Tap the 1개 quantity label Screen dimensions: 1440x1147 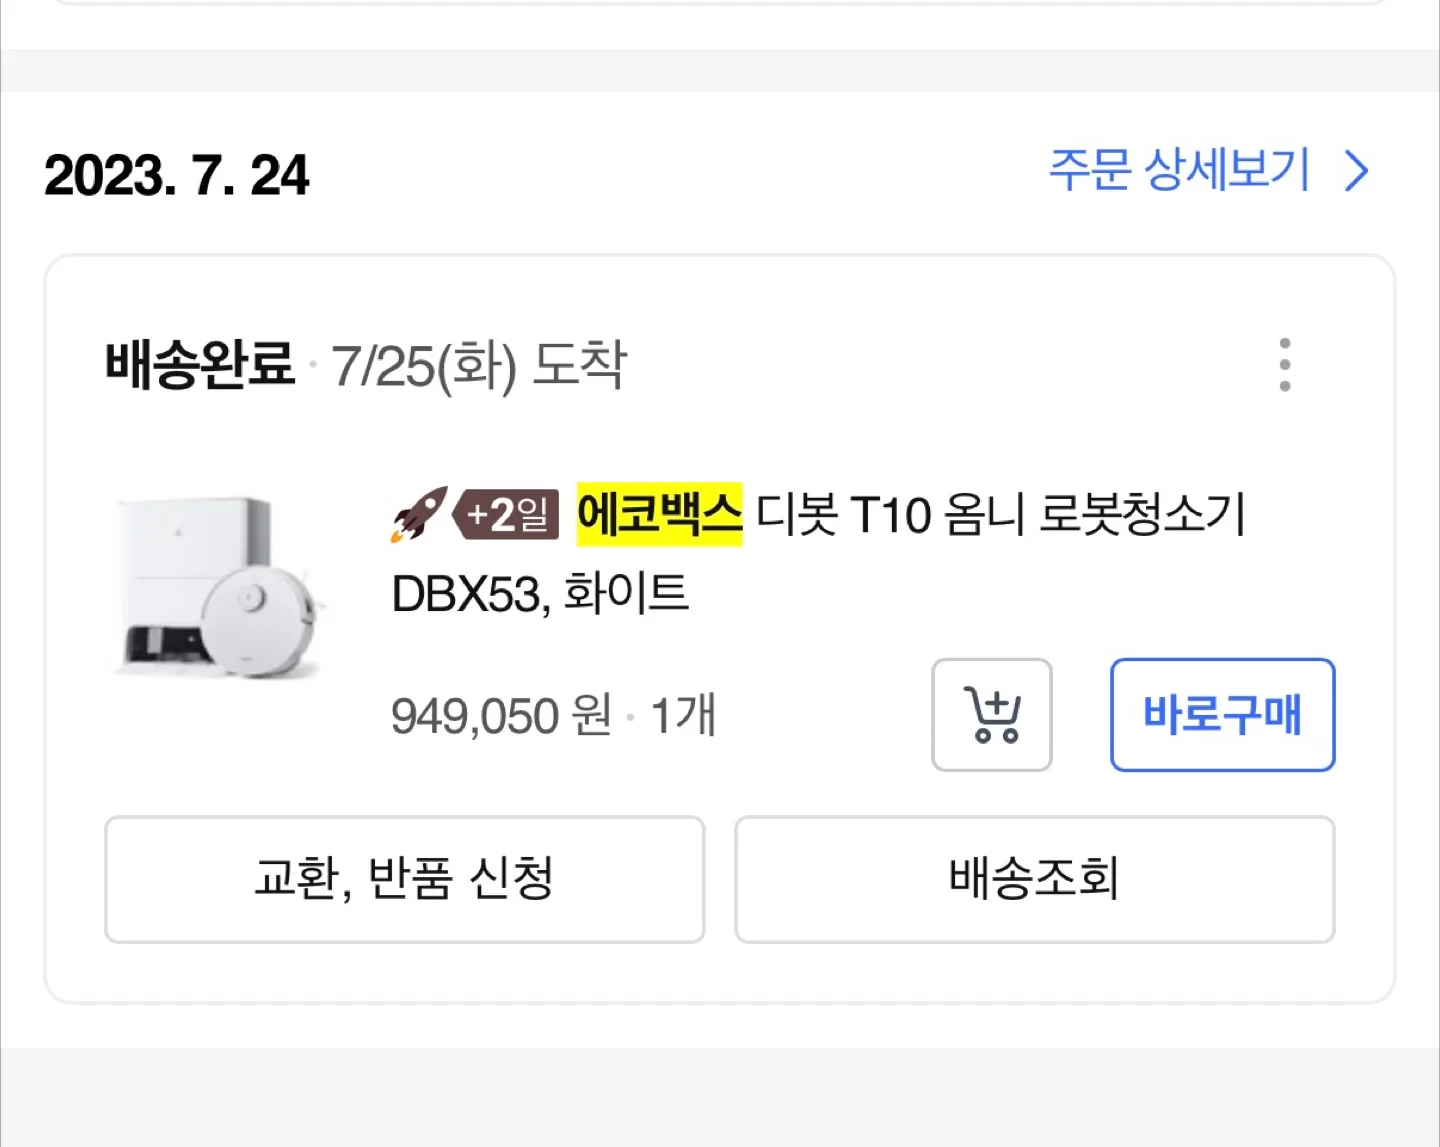[683, 716]
